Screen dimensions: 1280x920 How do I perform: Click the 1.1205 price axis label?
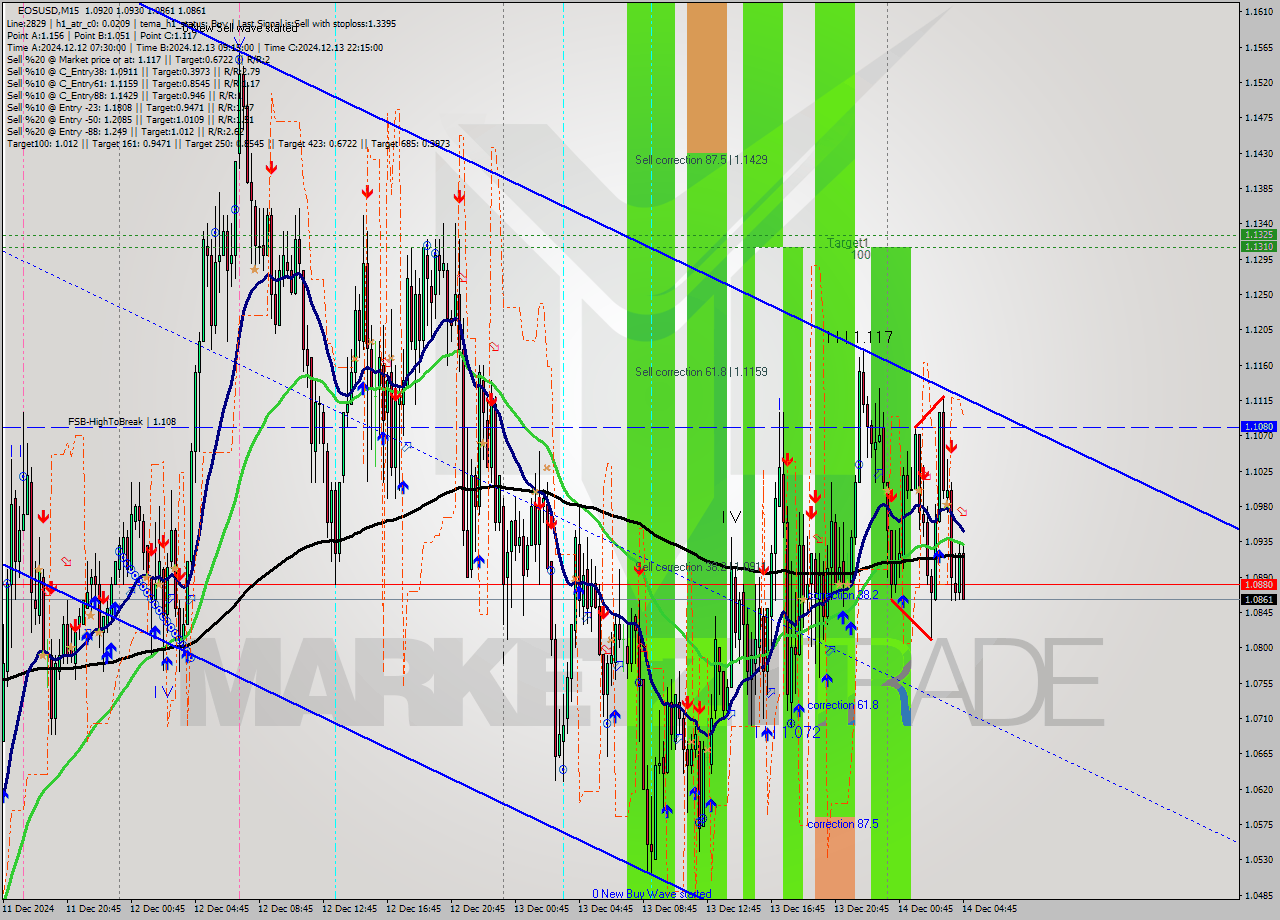pos(1258,330)
